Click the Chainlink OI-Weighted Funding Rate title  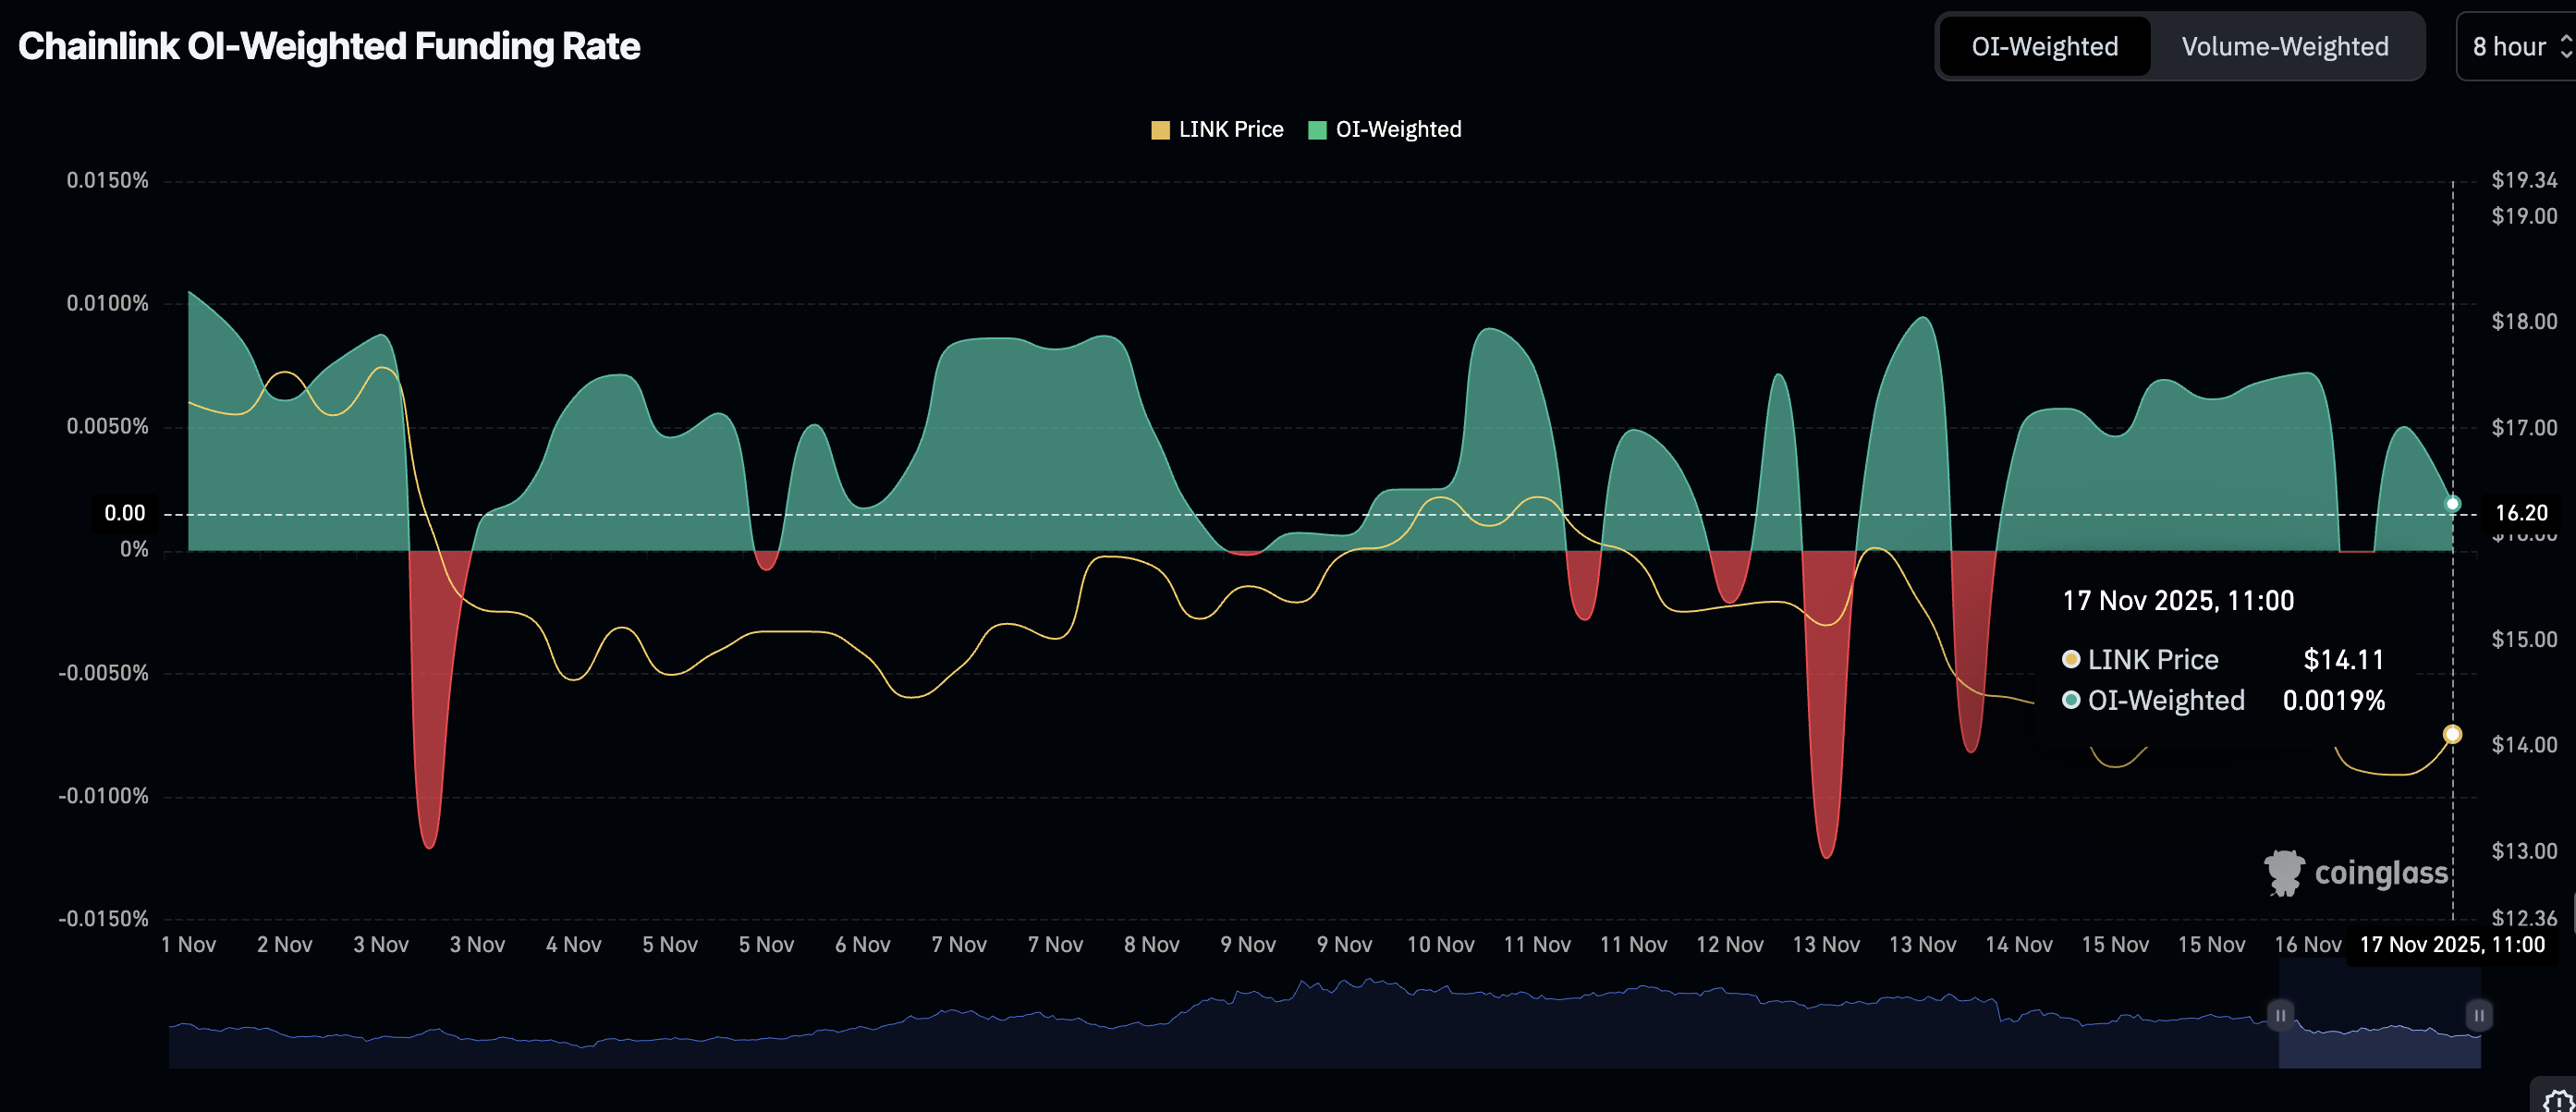pyautogui.click(x=329, y=46)
